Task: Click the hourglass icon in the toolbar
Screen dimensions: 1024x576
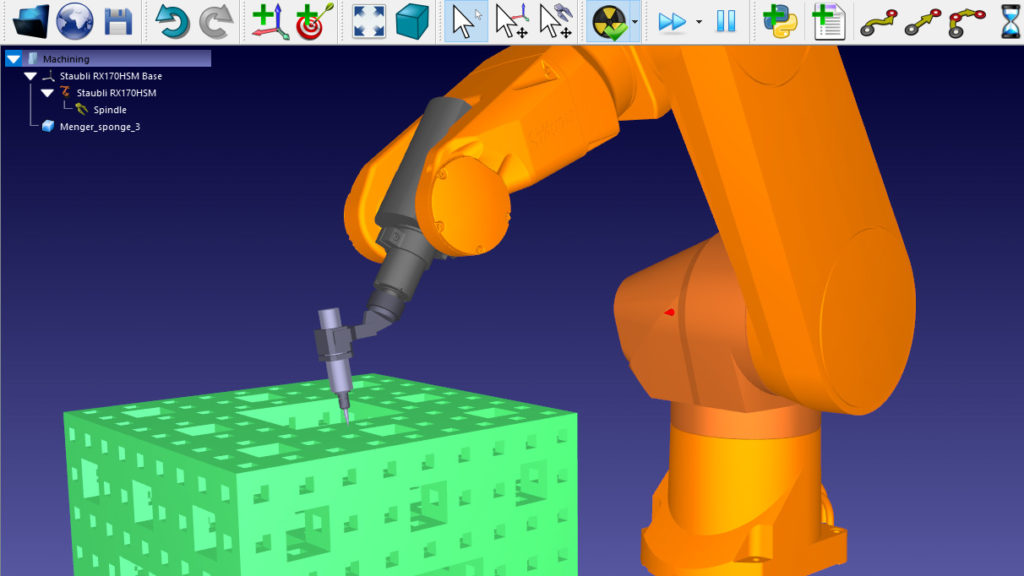Action: 1011,21
